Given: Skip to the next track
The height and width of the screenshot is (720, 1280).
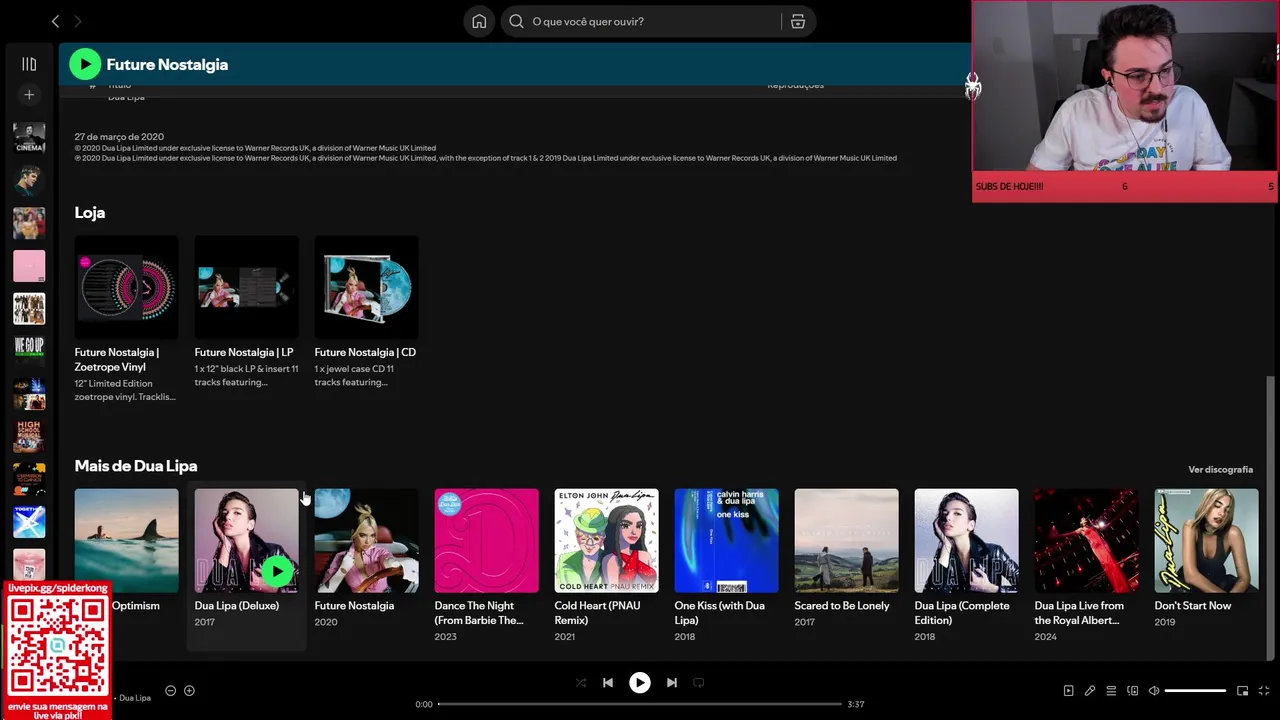Looking at the screenshot, I should (x=672, y=683).
